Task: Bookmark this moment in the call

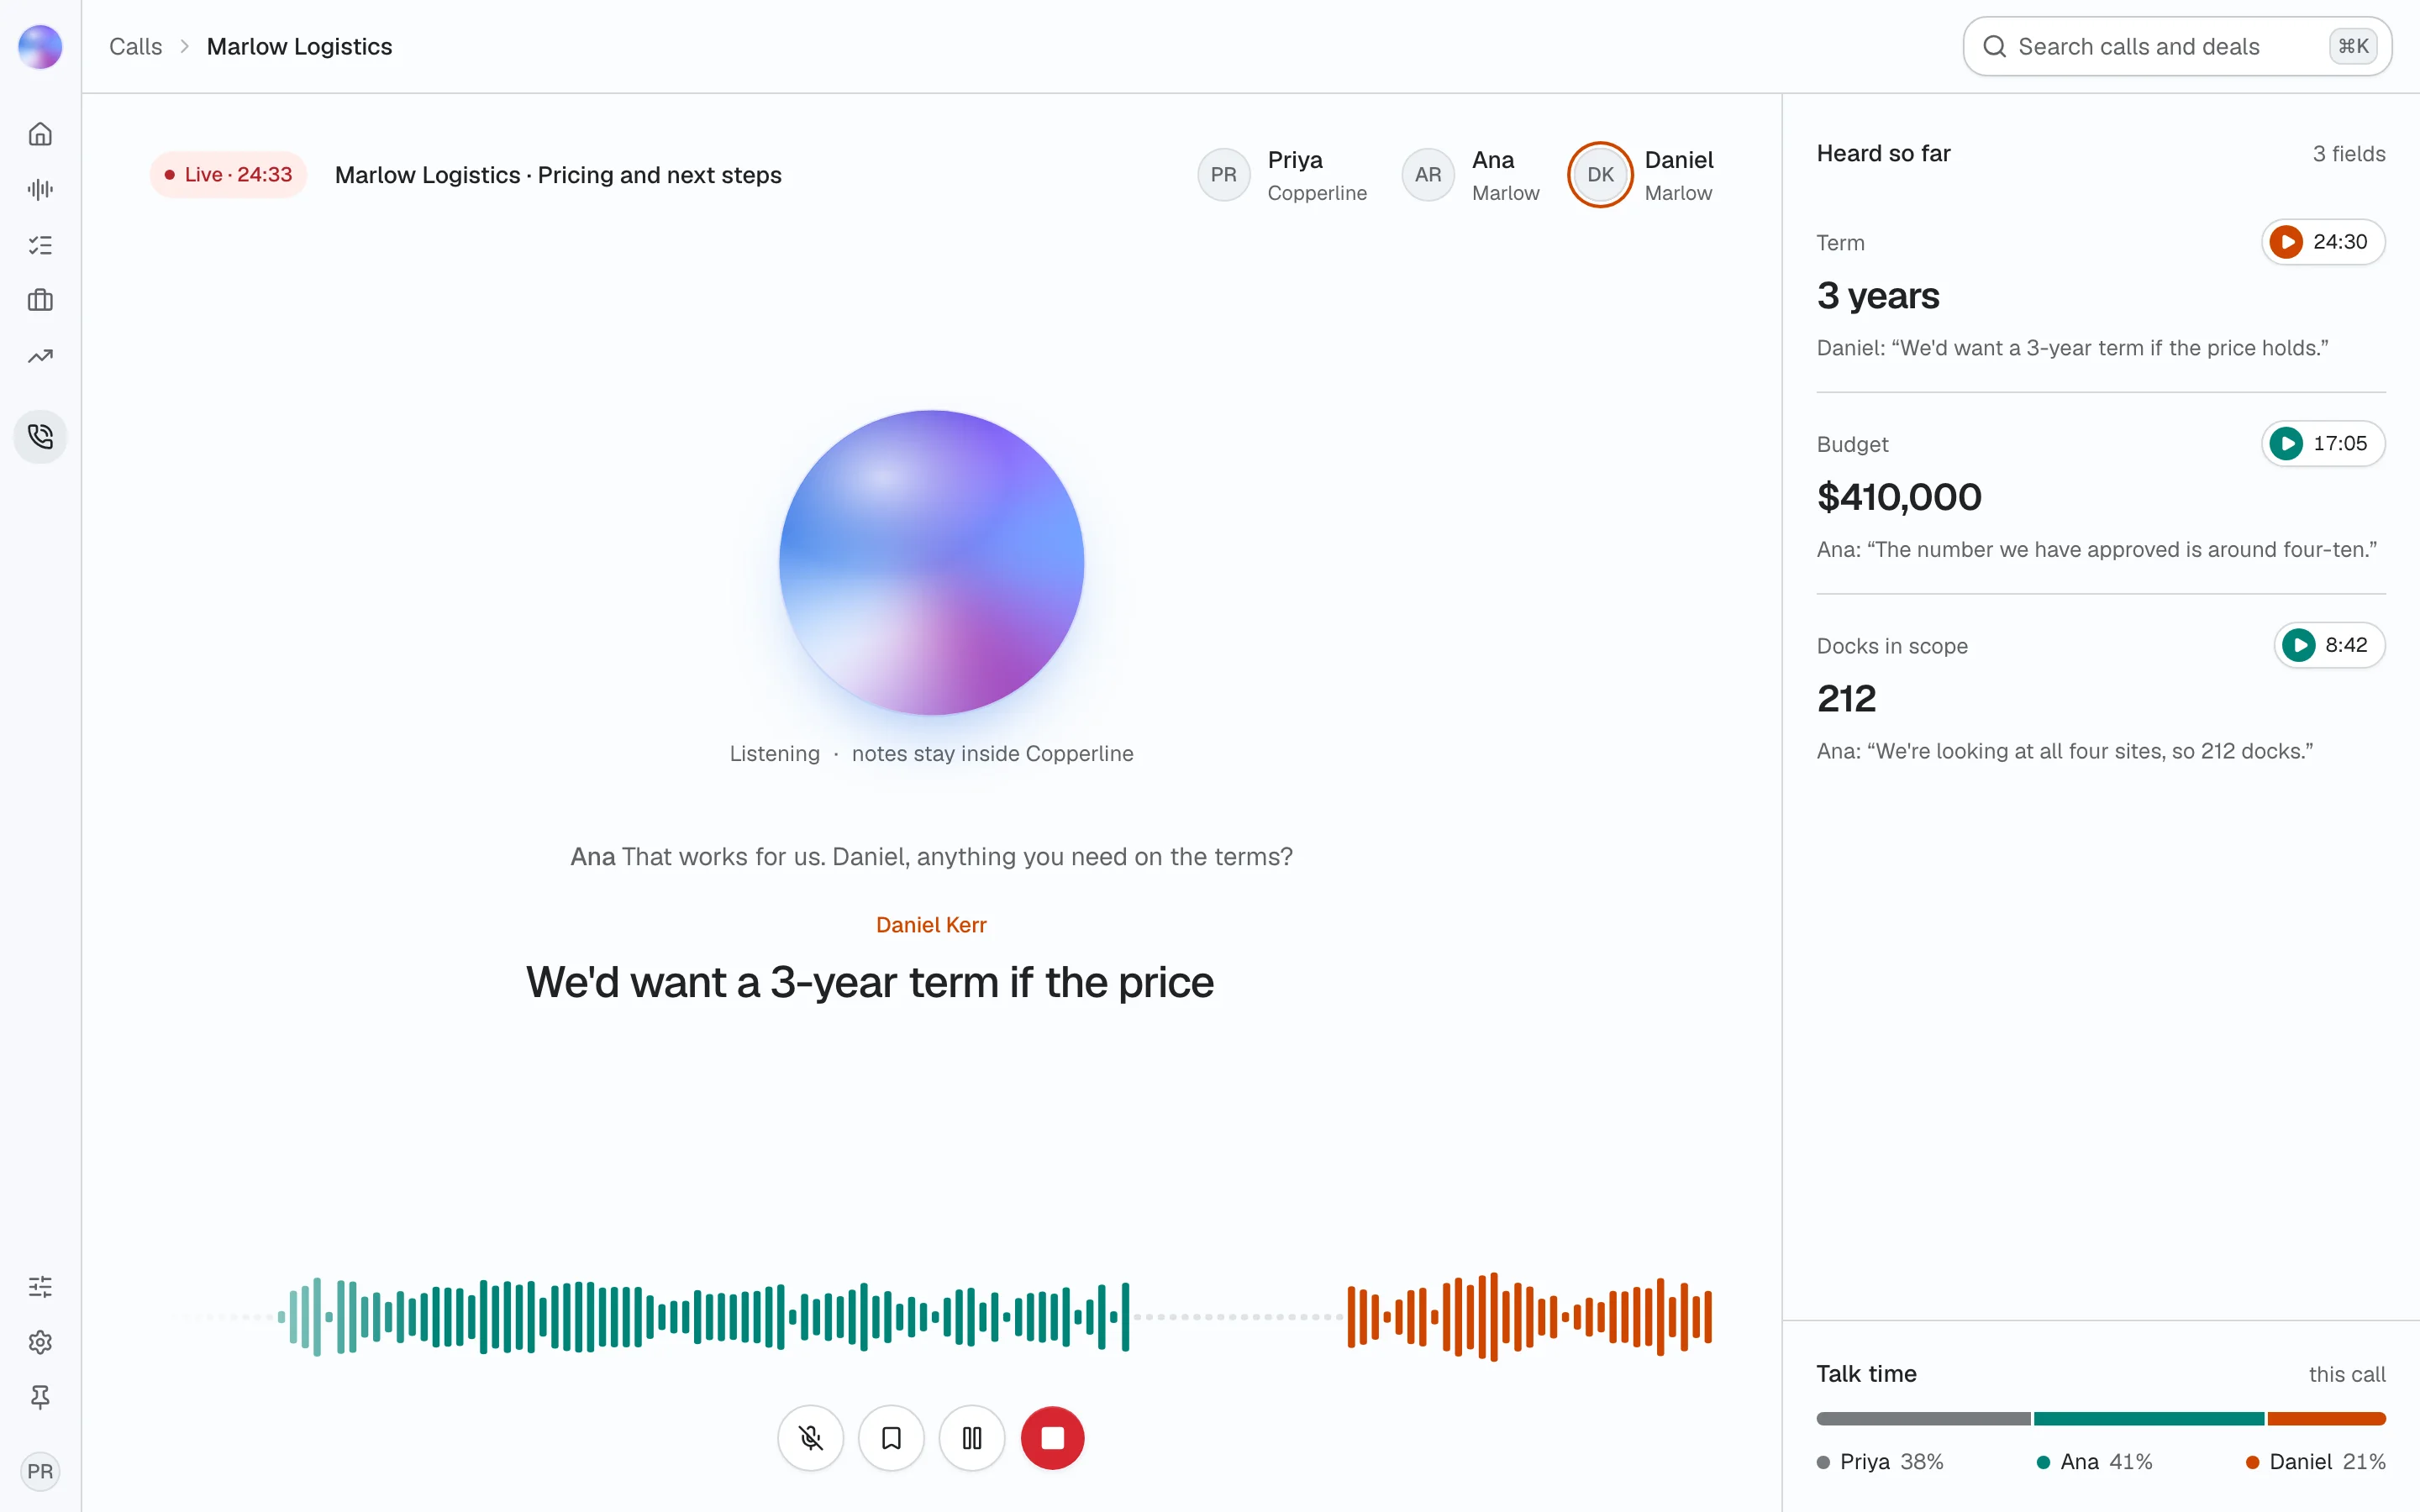Action: pyautogui.click(x=891, y=1438)
